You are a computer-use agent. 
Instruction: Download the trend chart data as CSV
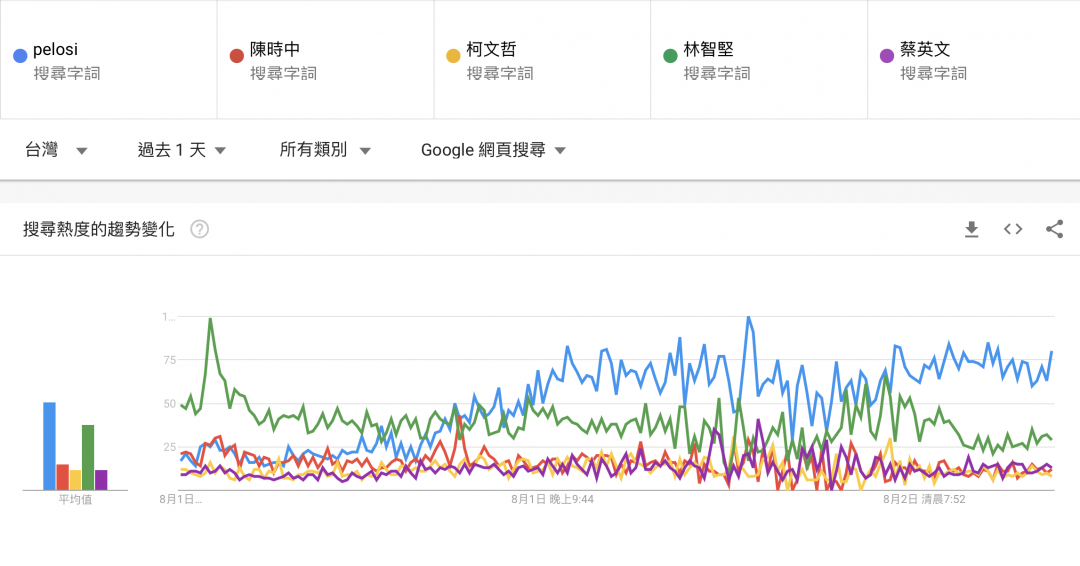971,229
